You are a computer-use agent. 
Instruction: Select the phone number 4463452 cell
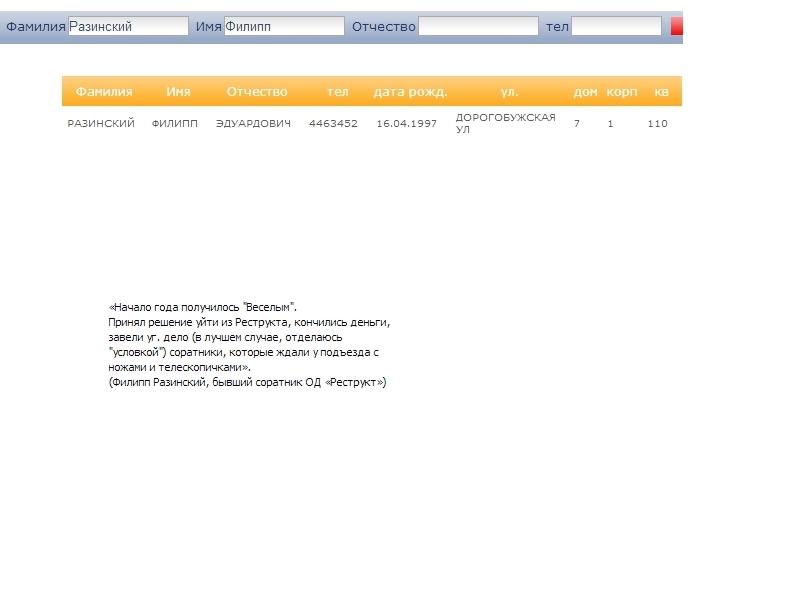click(333, 123)
